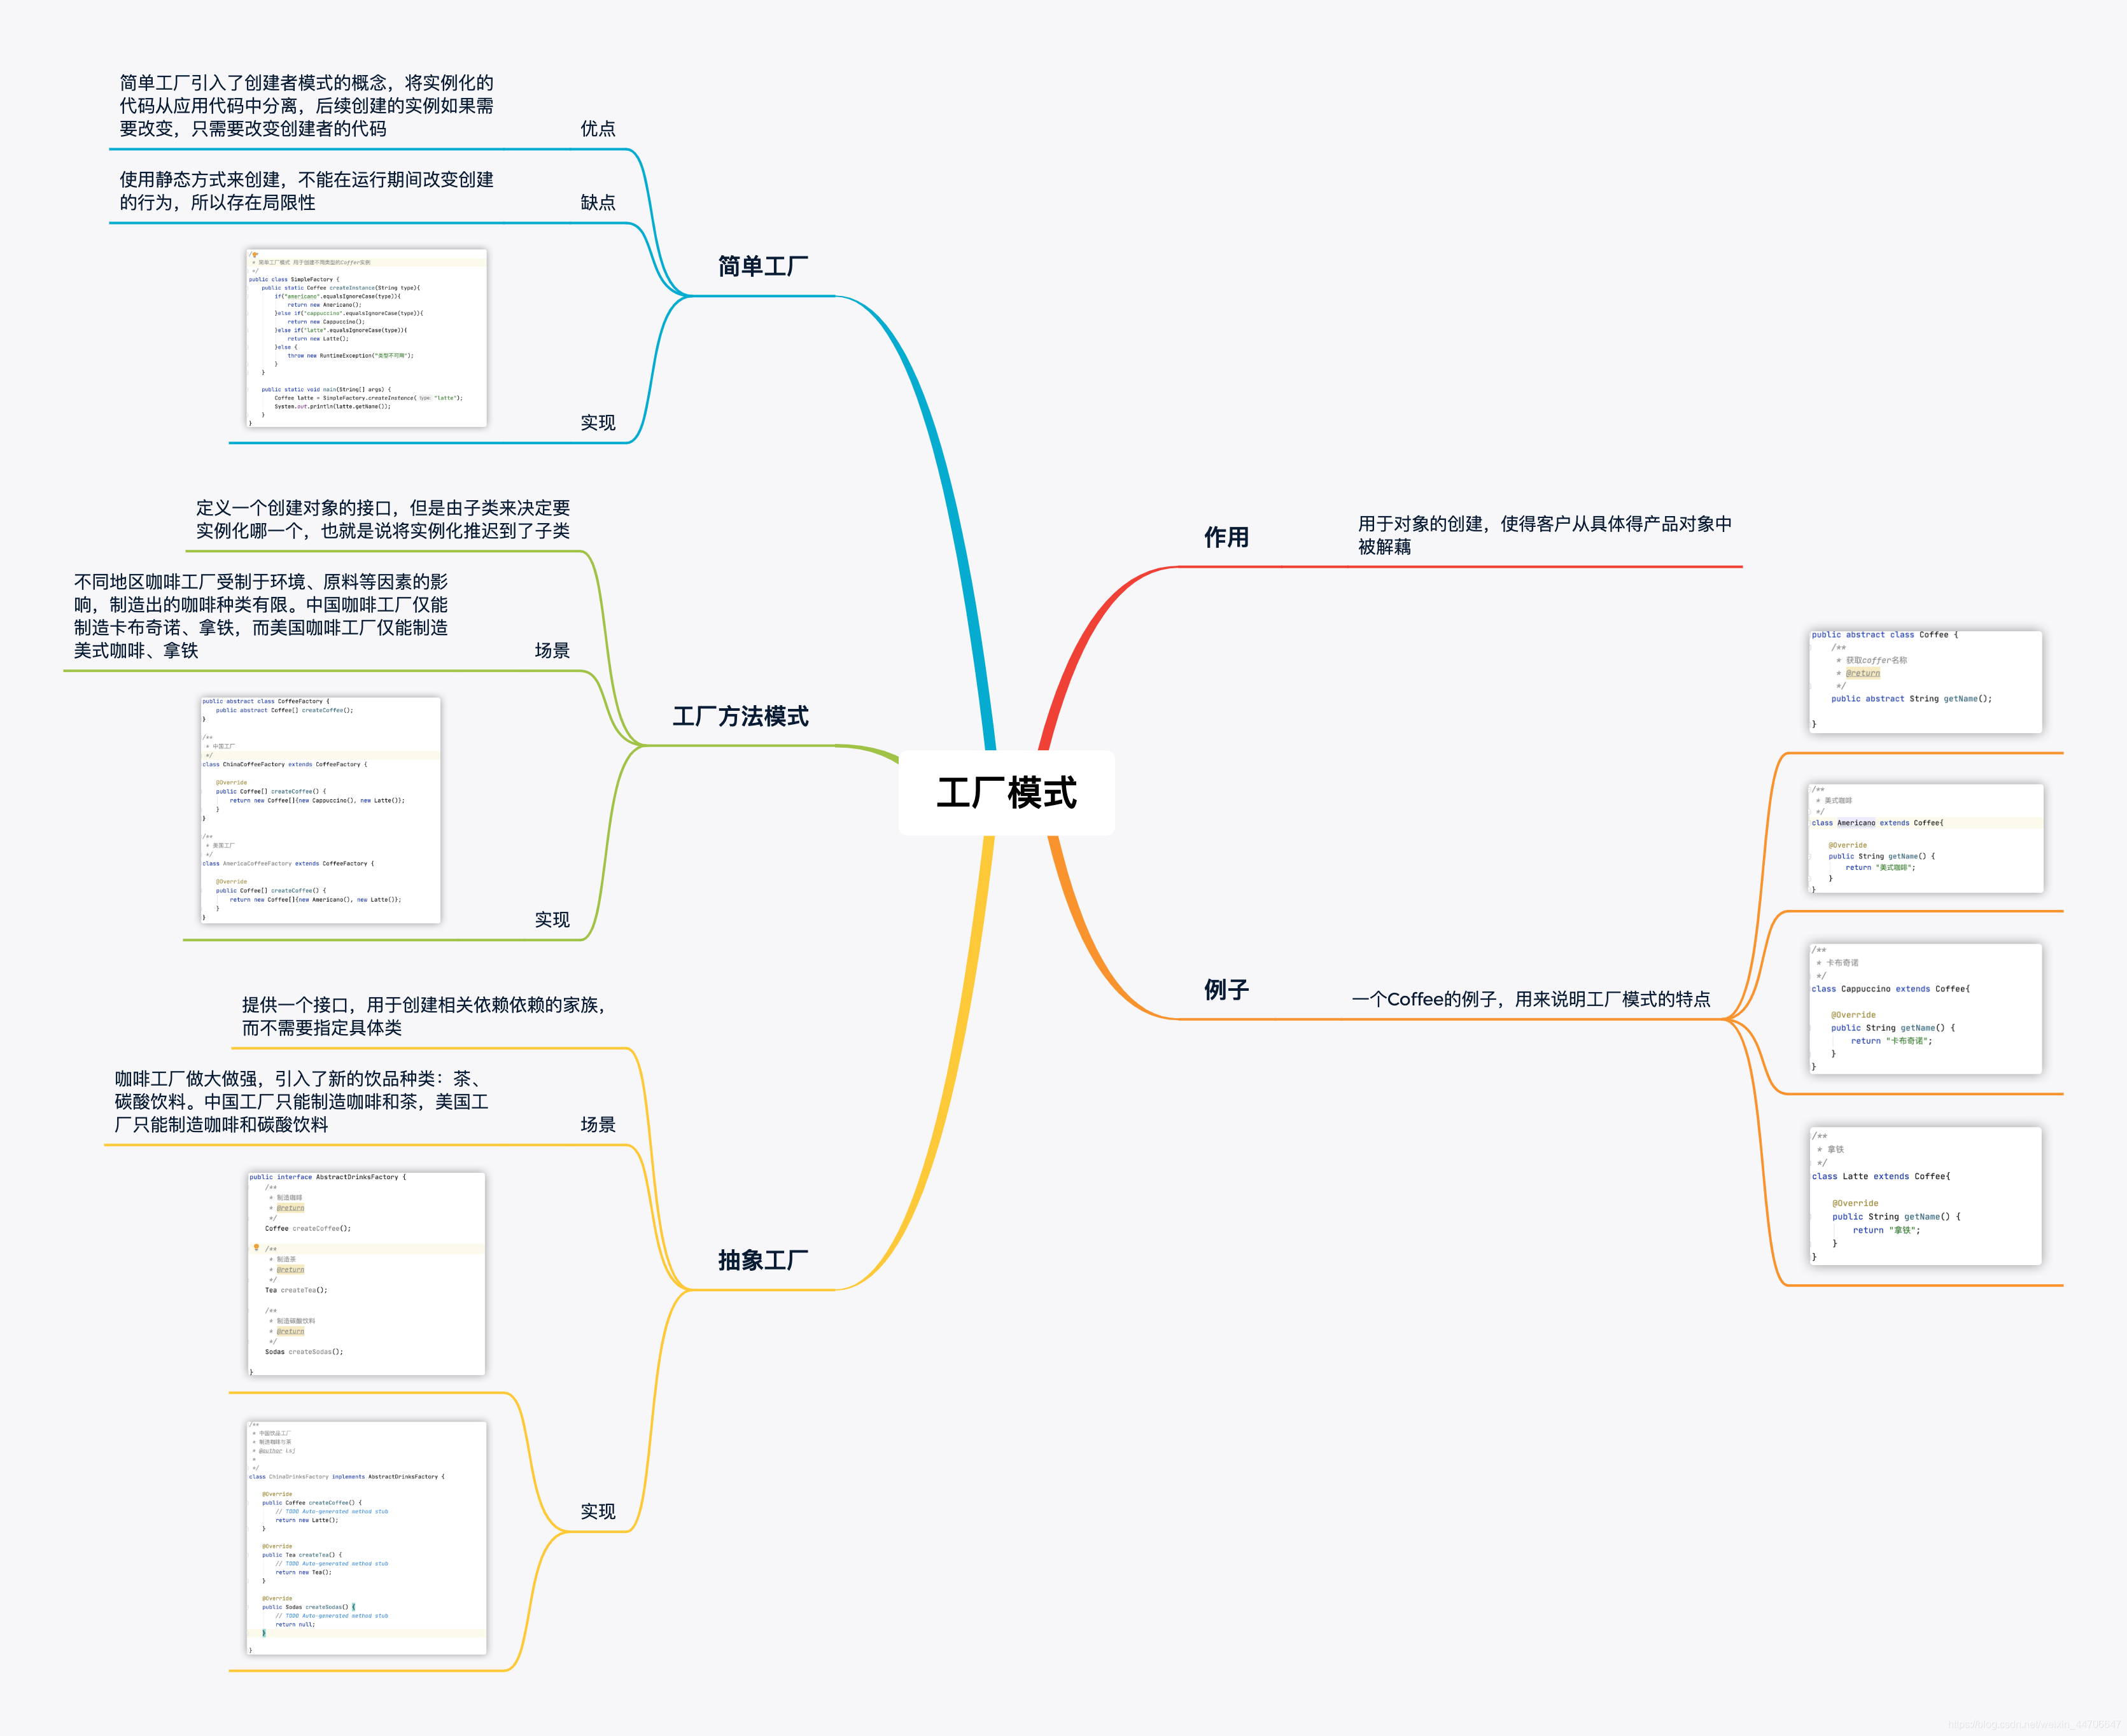The height and width of the screenshot is (1736, 2127).
Task: Open the Cappuccino class code image
Action: pos(1925,1008)
